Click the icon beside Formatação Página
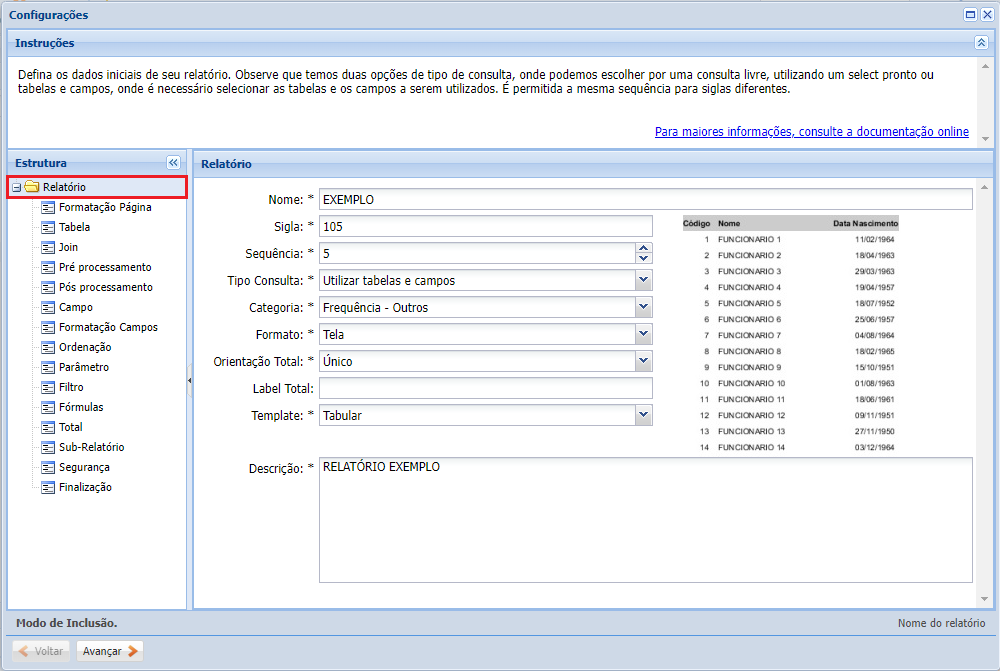The height and width of the screenshot is (671, 1000). click(x=48, y=207)
